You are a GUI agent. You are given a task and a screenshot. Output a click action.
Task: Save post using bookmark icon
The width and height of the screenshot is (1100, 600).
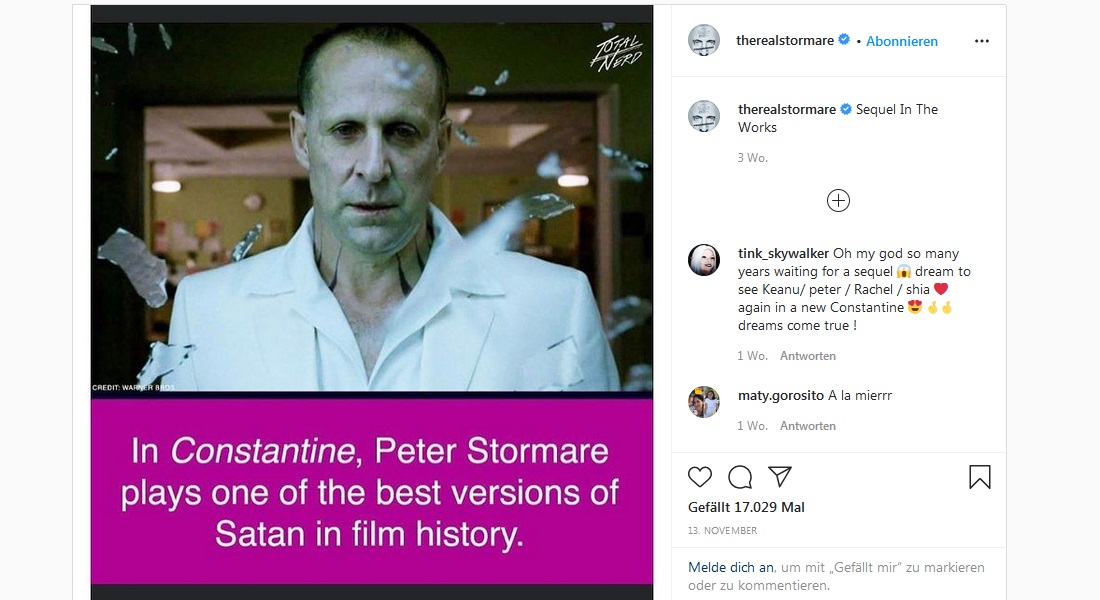(980, 477)
